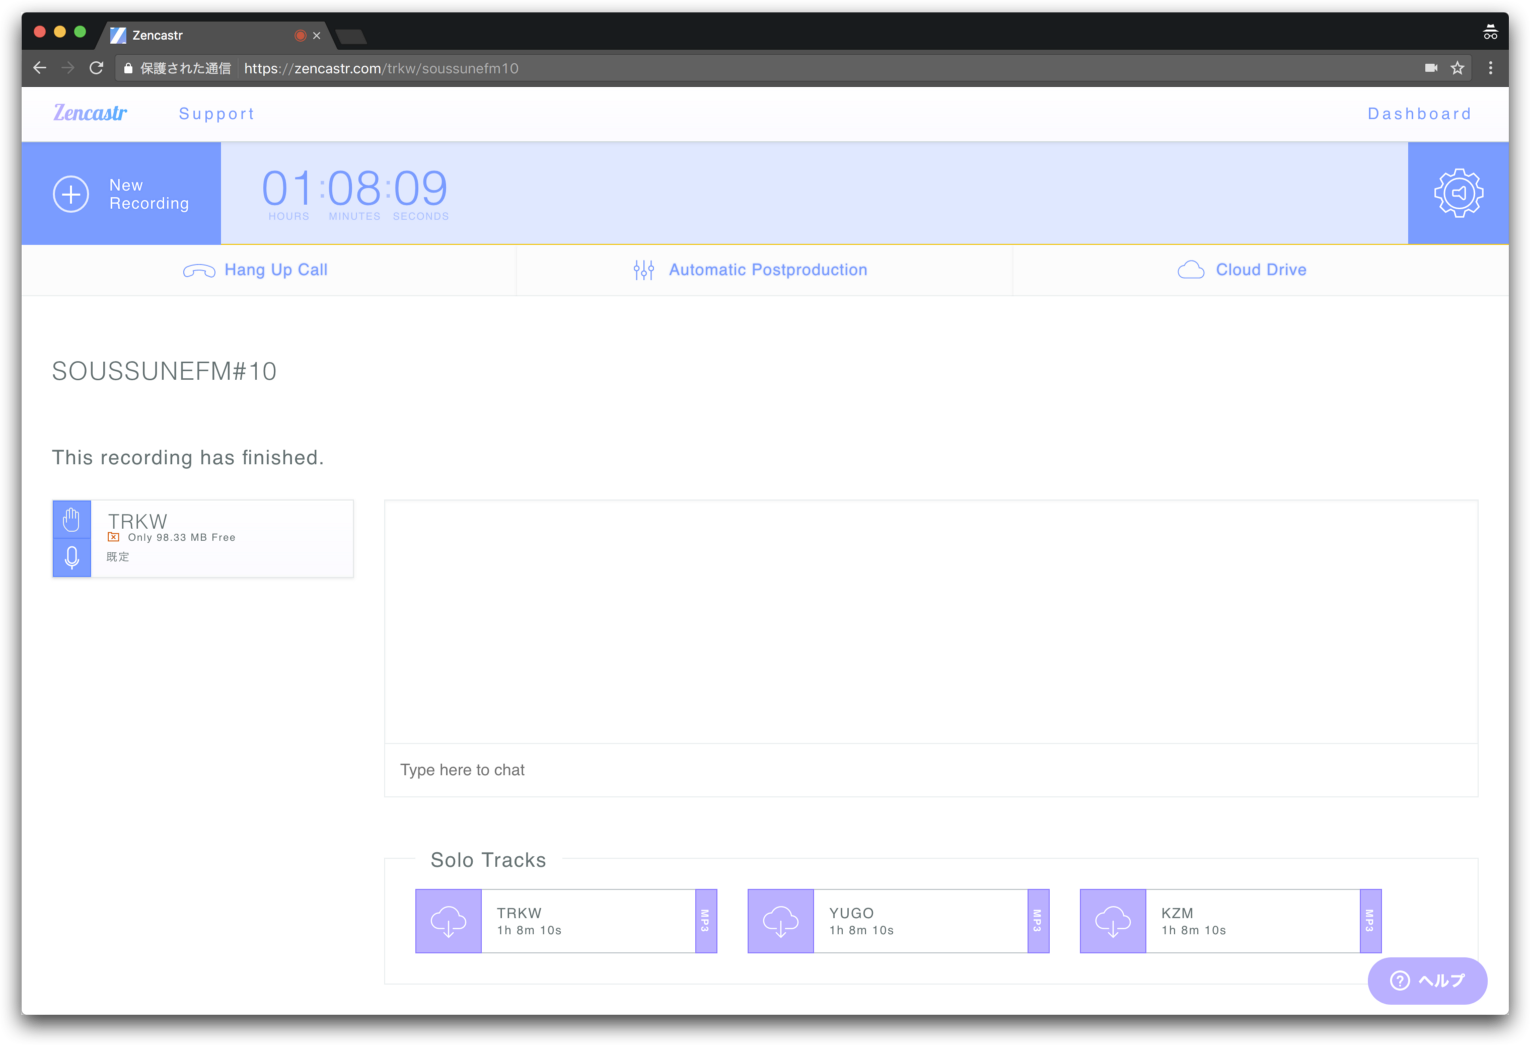Viewport: 1530px width, 1045px height.
Task: Open a new browser tab
Action: pyautogui.click(x=351, y=37)
